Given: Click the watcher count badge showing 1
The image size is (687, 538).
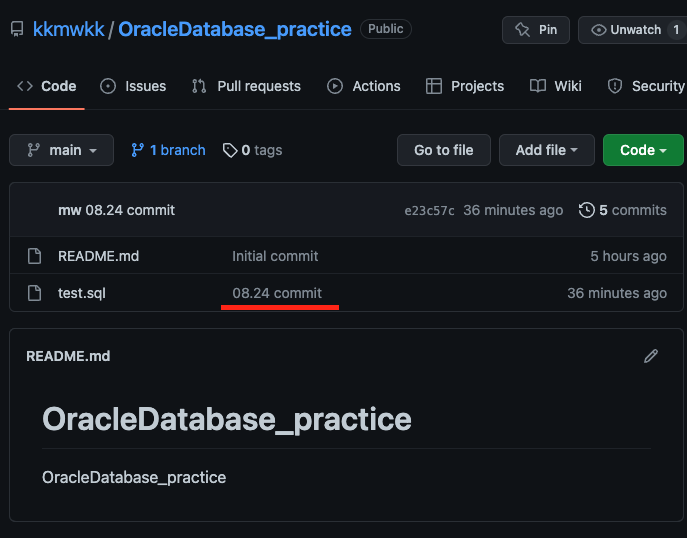Looking at the screenshot, I should point(676,30).
